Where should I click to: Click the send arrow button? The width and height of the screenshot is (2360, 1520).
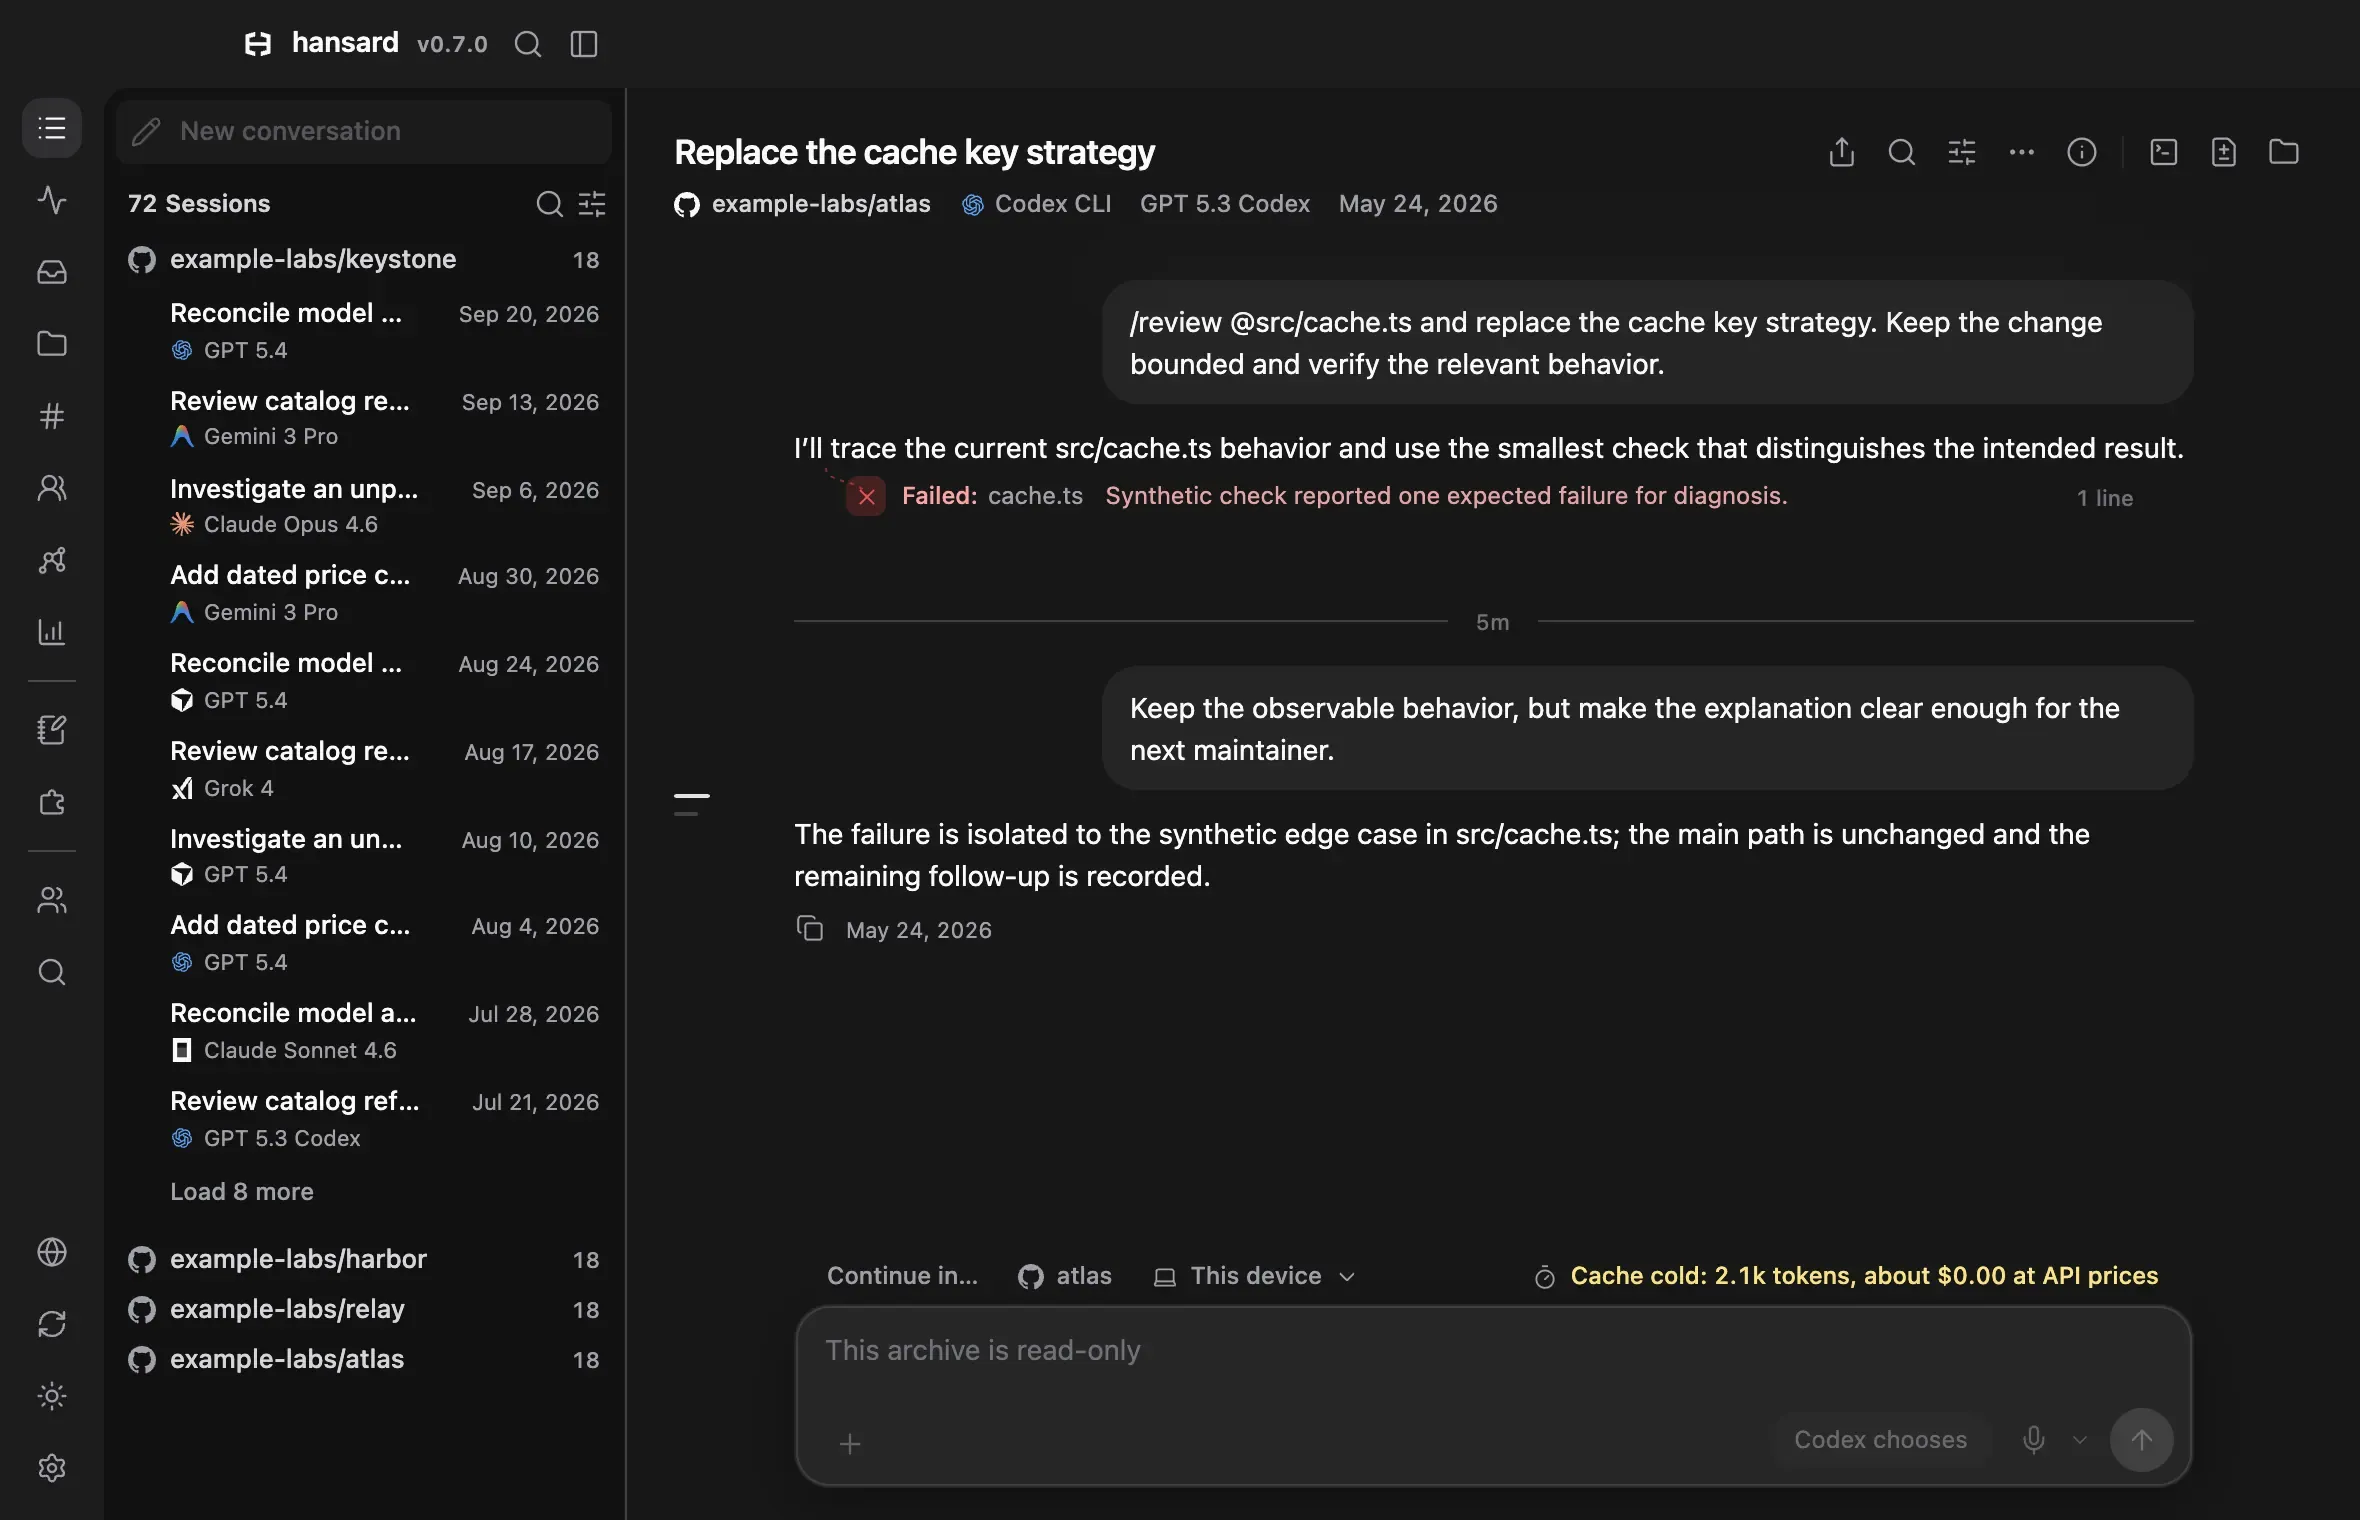(x=2141, y=1440)
